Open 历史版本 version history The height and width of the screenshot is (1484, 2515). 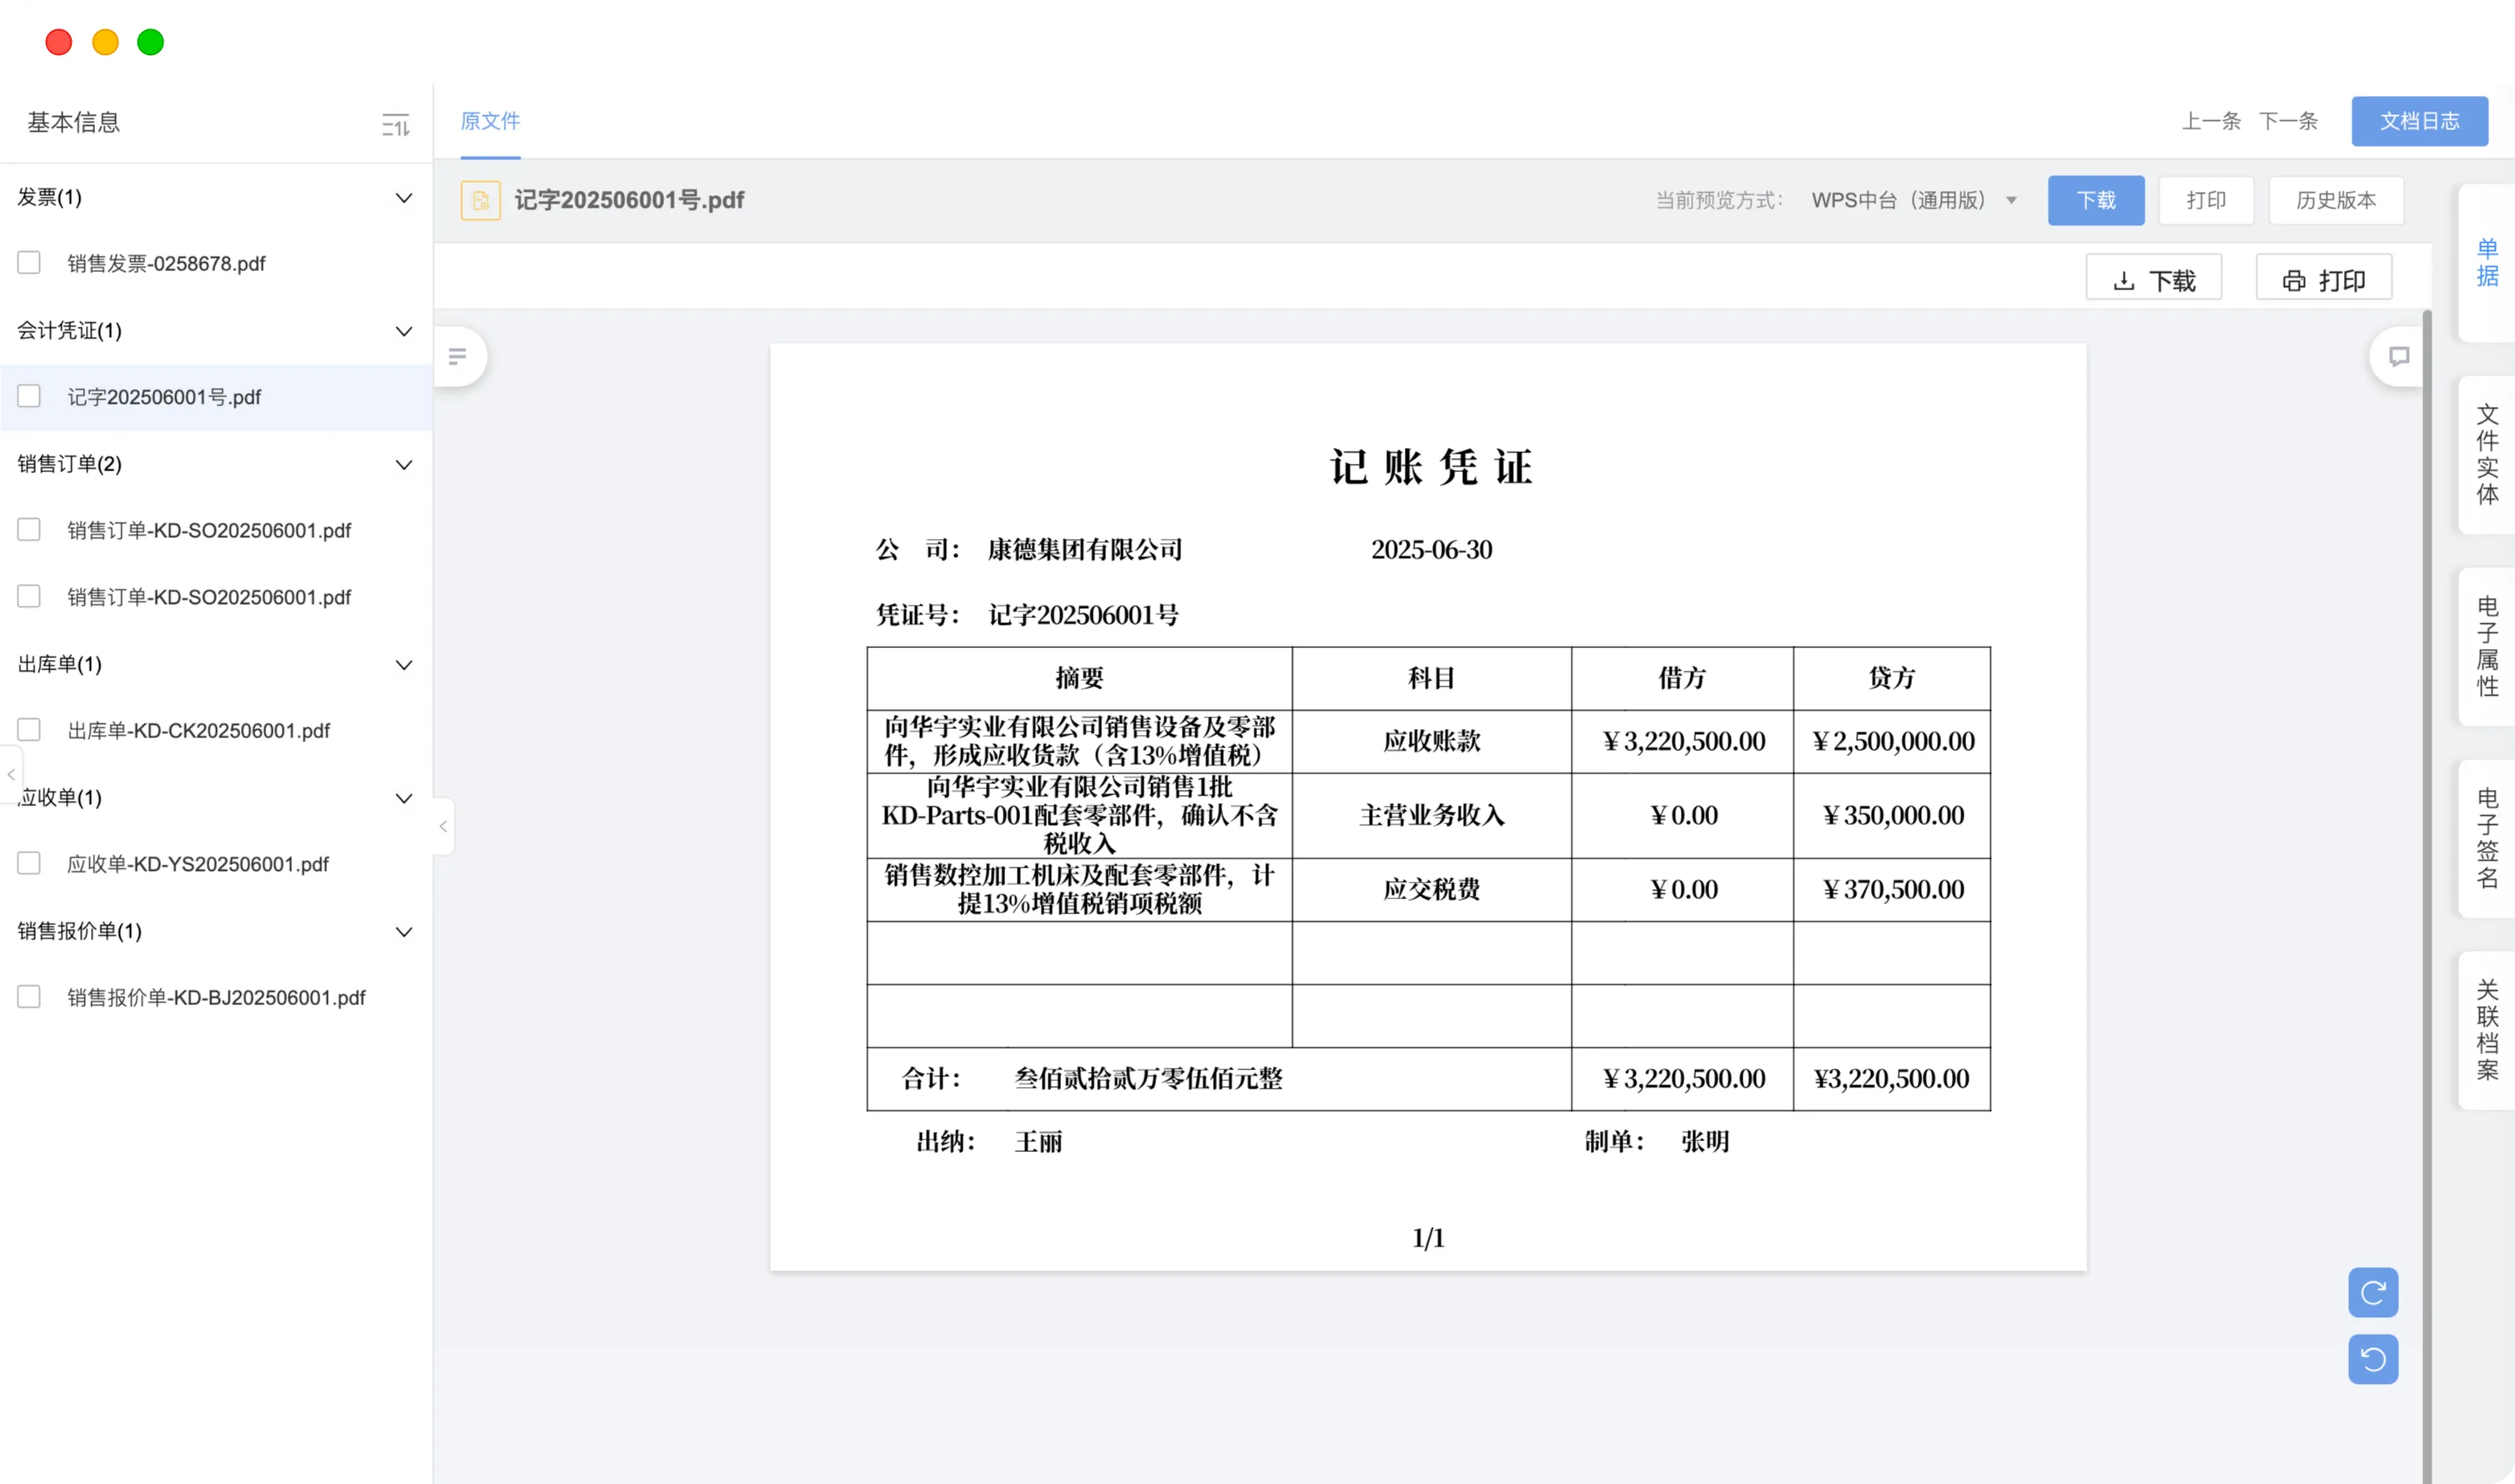point(2336,200)
